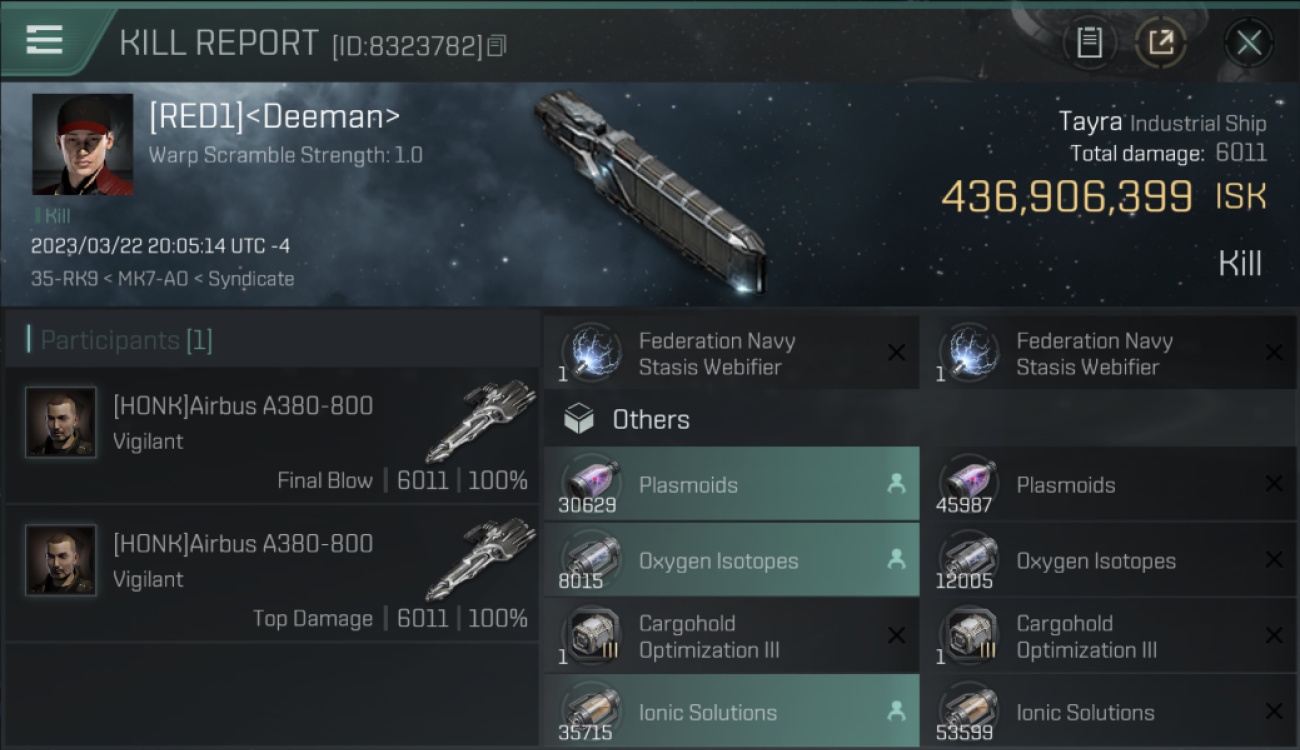Copy the kill report ID

(x=496, y=45)
